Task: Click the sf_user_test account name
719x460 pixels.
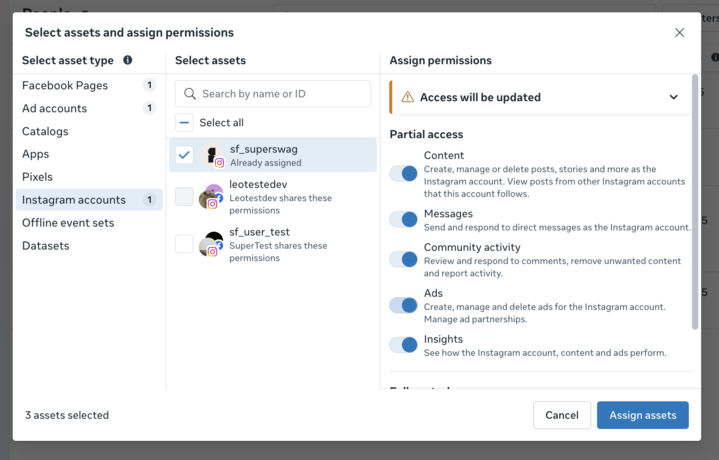Action: coord(260,232)
